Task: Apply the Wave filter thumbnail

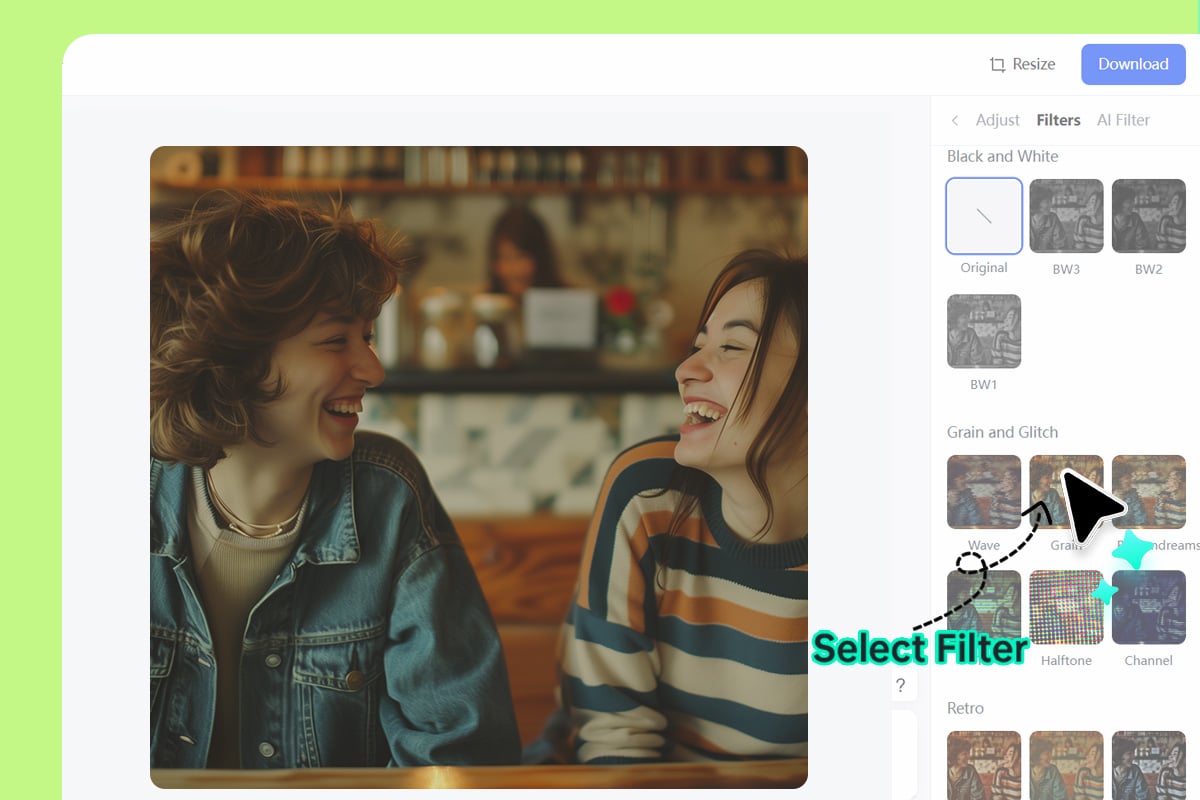Action: [x=984, y=492]
